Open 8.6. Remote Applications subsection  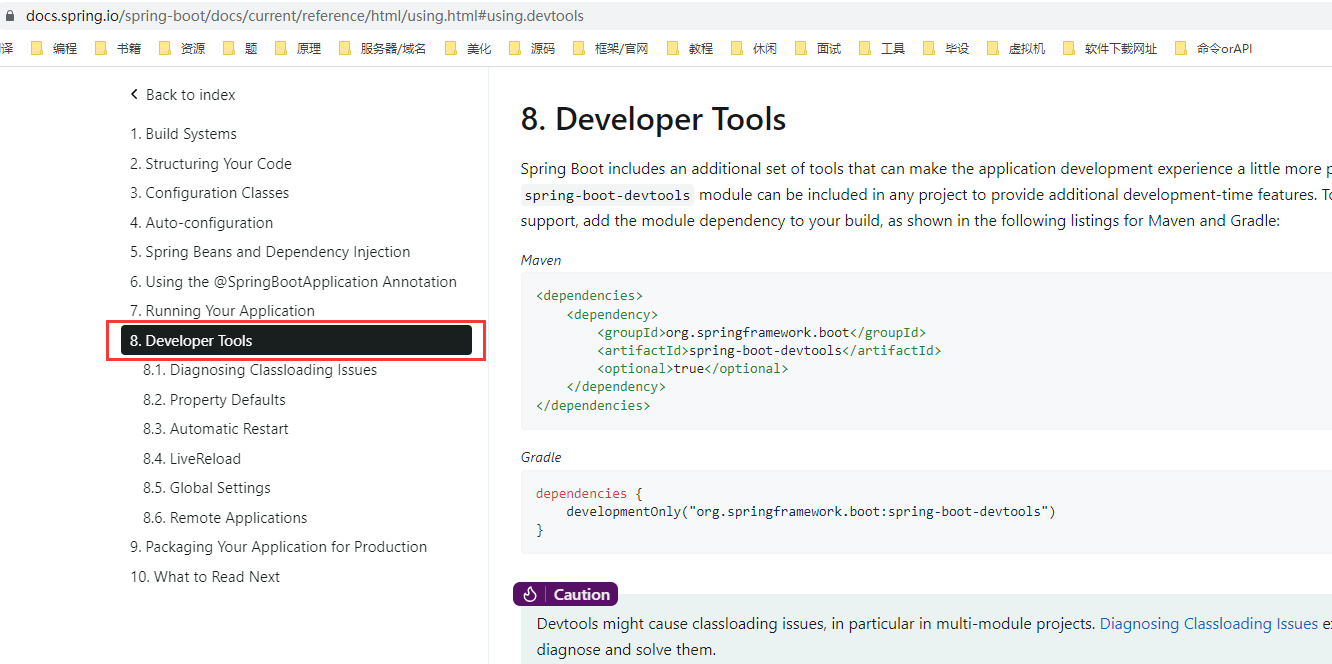pos(225,518)
